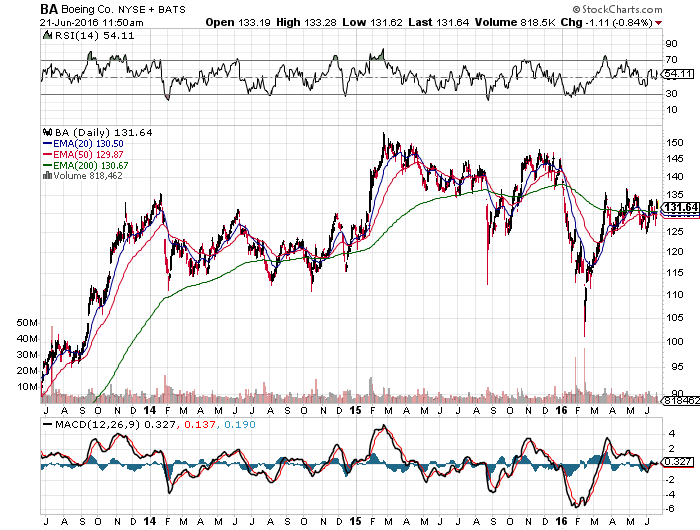Viewport: 700px width, 530px height.
Task: Click the -4 label on MACD axis
Action: point(668,494)
